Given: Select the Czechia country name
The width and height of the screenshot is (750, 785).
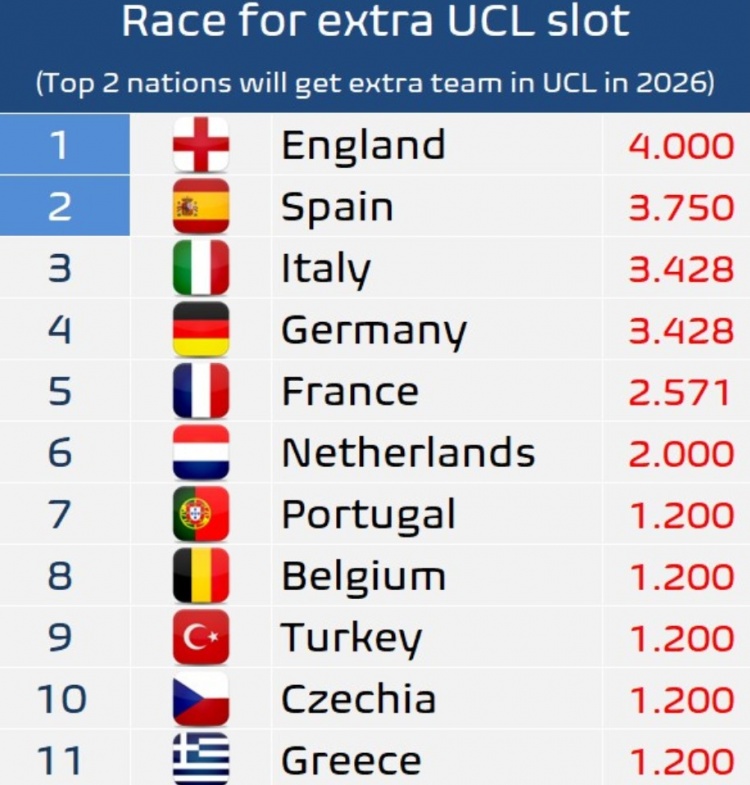Looking at the screenshot, I should click(x=358, y=699).
